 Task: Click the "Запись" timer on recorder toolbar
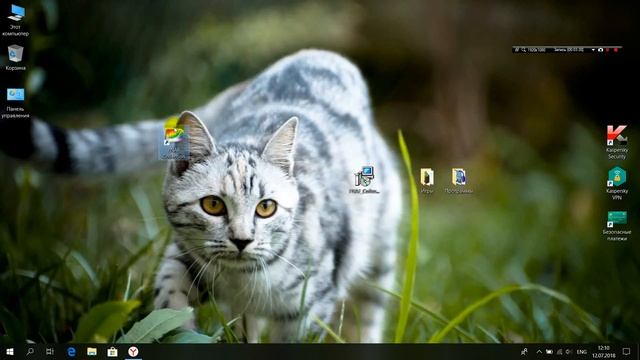pyautogui.click(x=569, y=50)
